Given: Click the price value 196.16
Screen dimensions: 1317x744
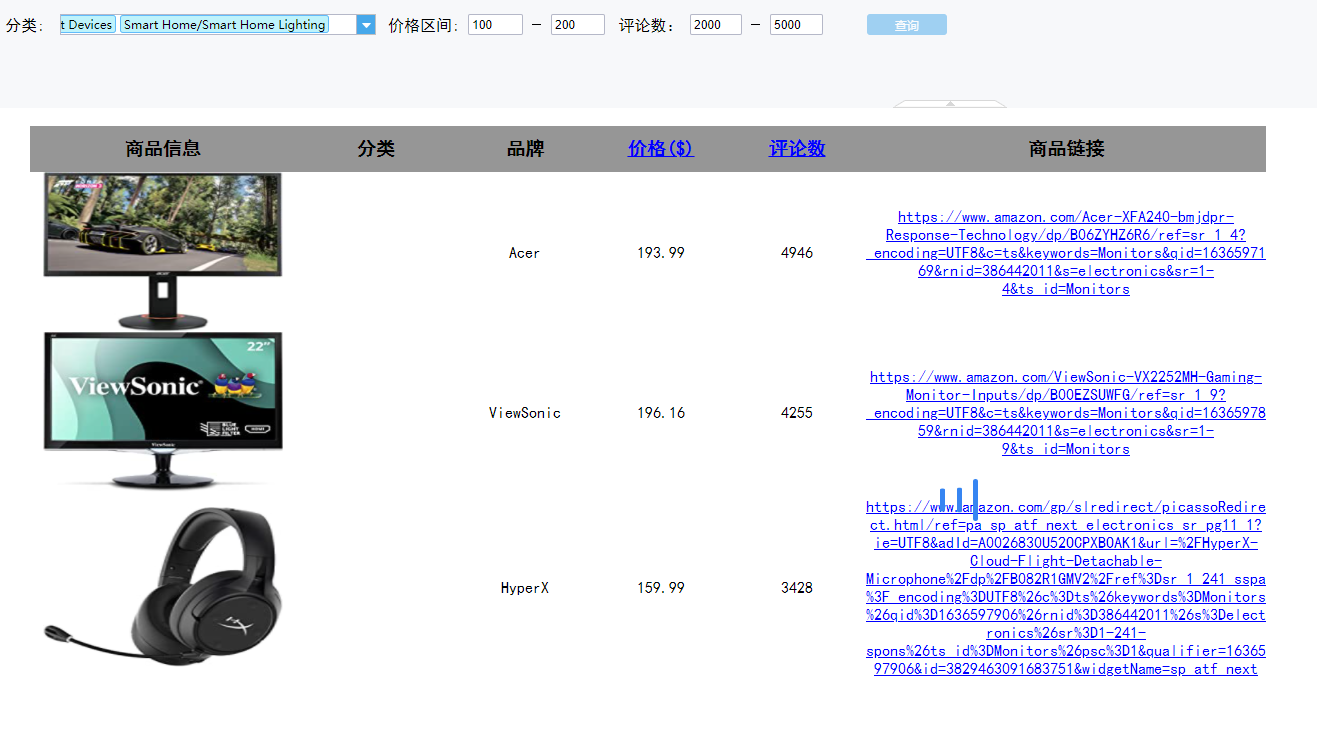Looking at the screenshot, I should click(x=661, y=413).
